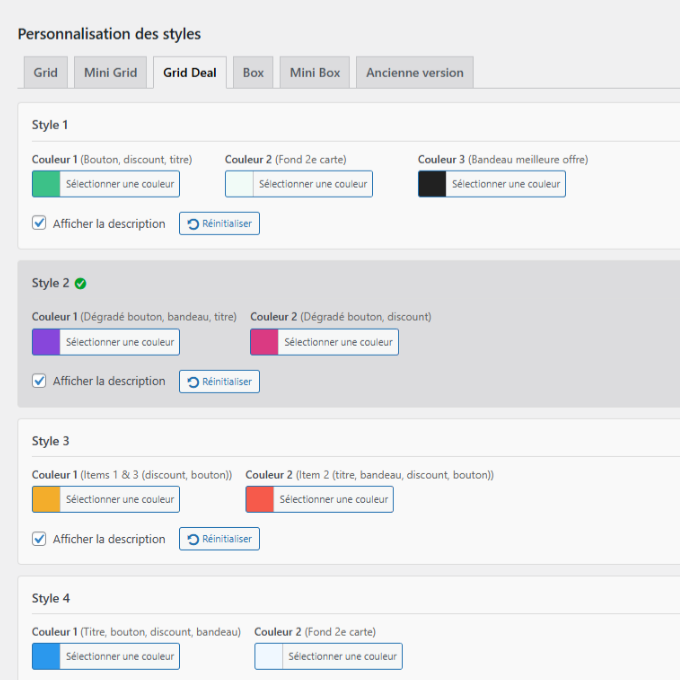Reset Style 1 with Réinitialiser button
680x680 pixels.
pyautogui.click(x=219, y=223)
